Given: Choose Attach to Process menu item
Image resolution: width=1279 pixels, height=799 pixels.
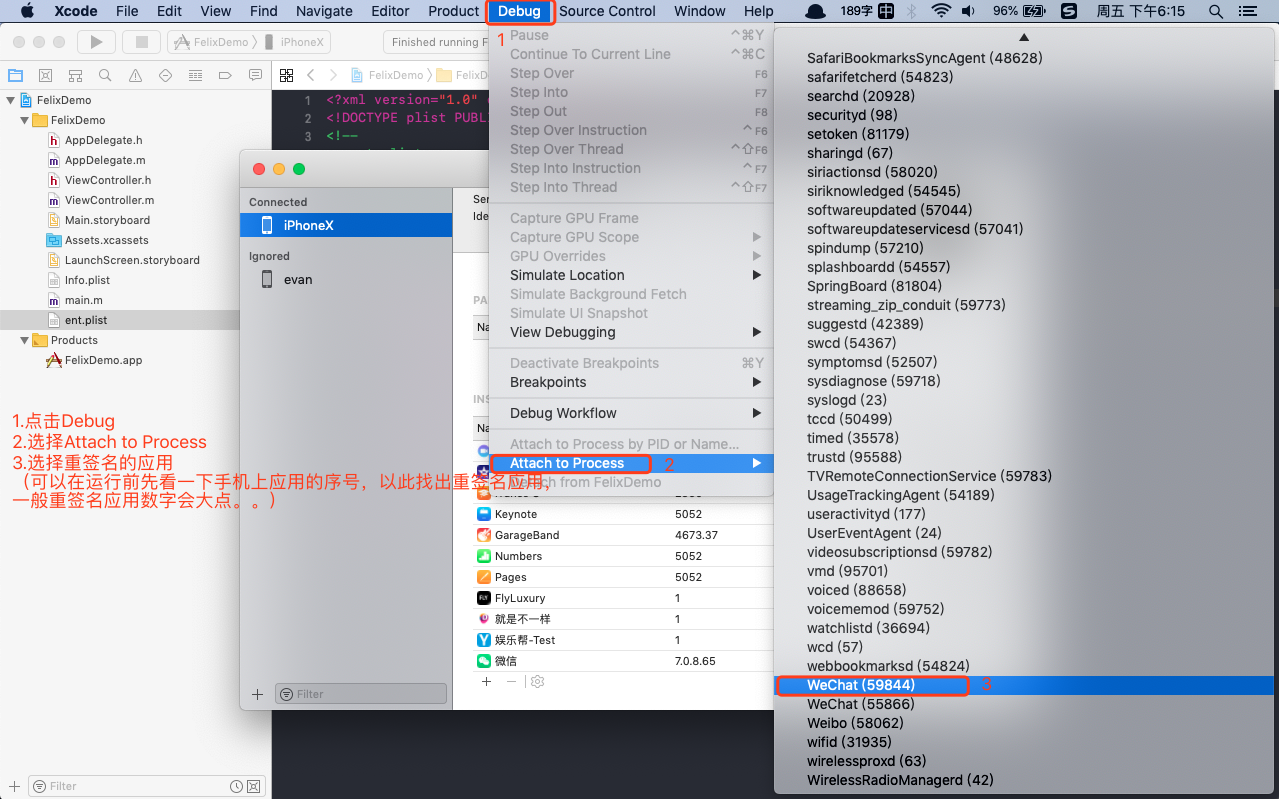Looking at the screenshot, I should [x=632, y=463].
